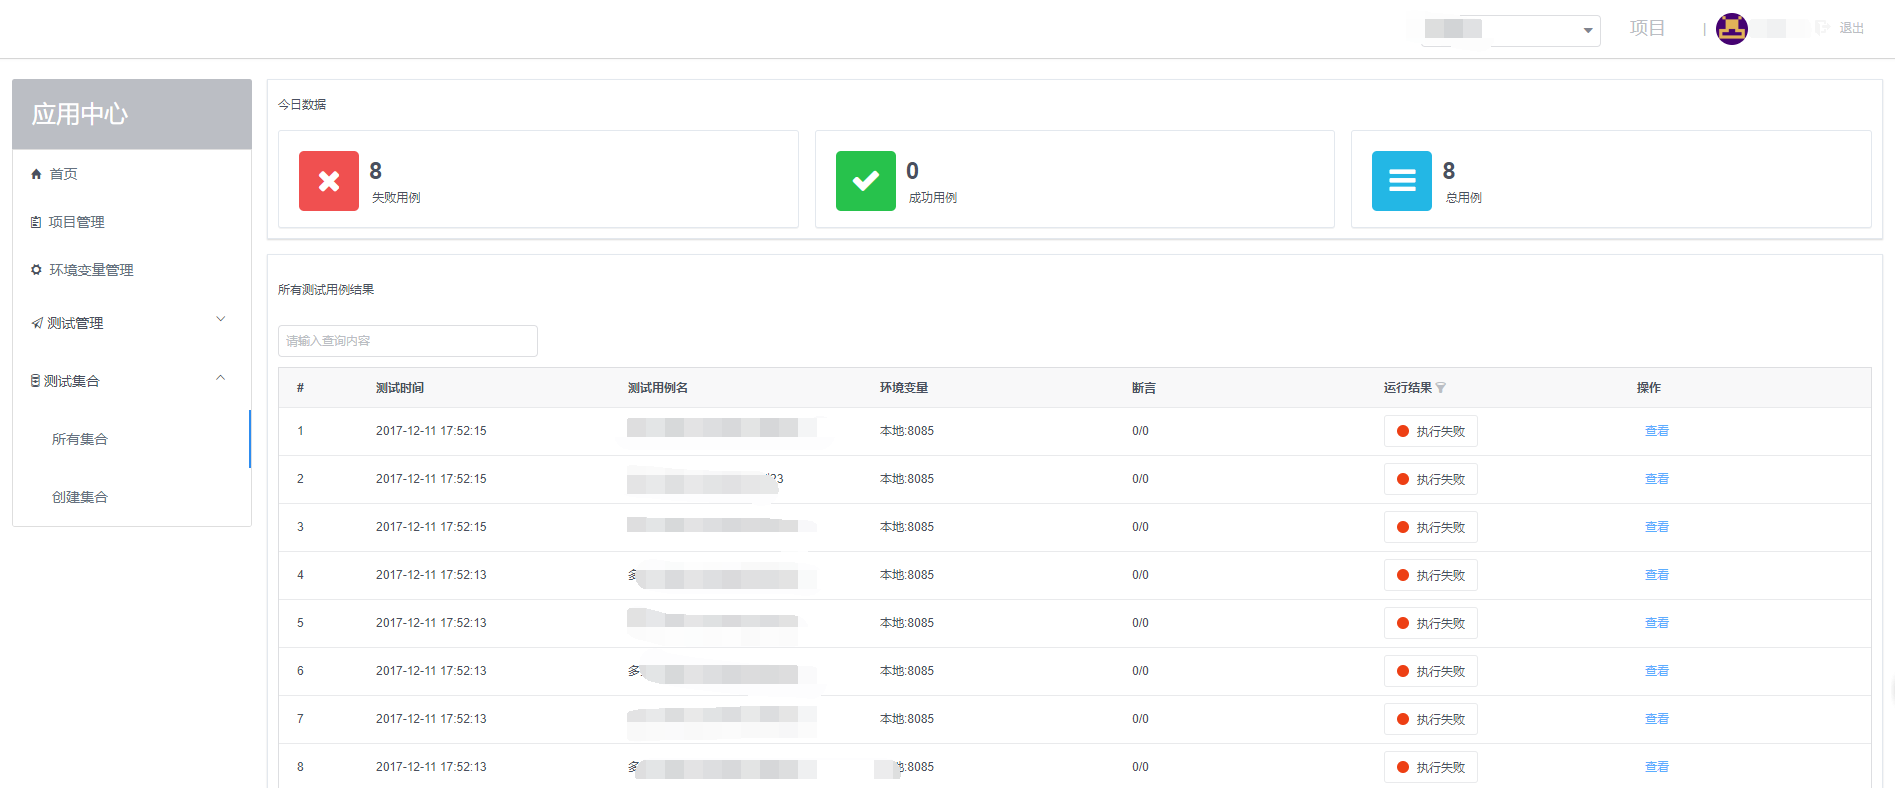The height and width of the screenshot is (788, 1895).
Task: Click the red failed-cases X icon
Action: [x=328, y=181]
